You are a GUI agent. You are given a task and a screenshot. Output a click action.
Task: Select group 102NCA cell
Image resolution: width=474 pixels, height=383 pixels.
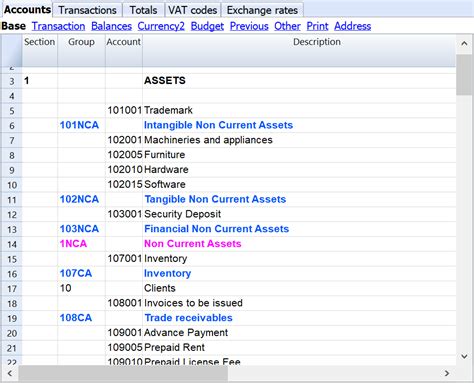[81, 199]
